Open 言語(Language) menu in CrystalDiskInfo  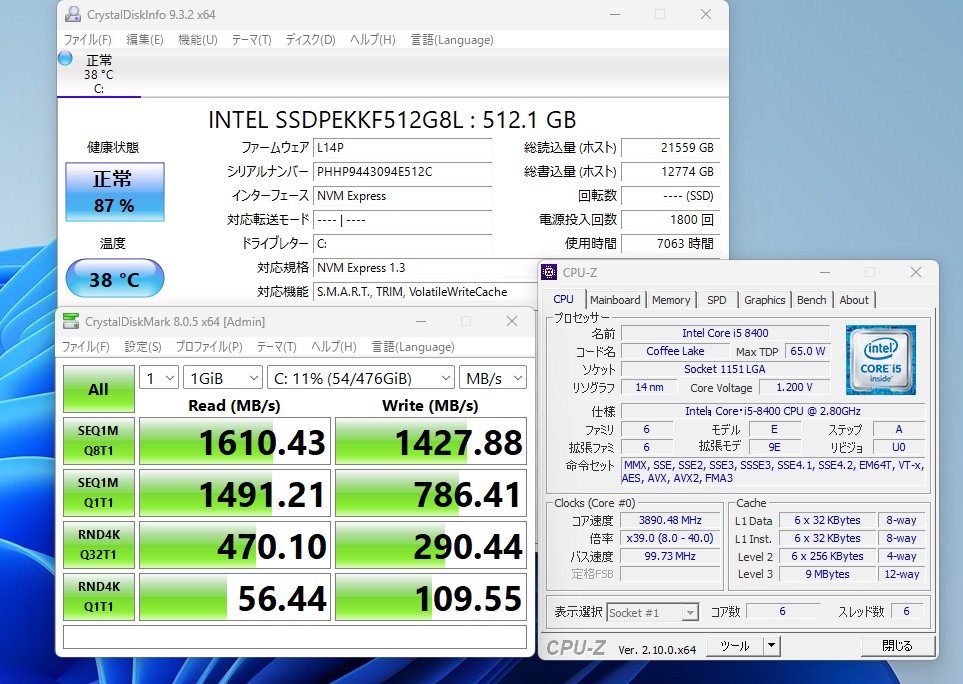click(452, 40)
